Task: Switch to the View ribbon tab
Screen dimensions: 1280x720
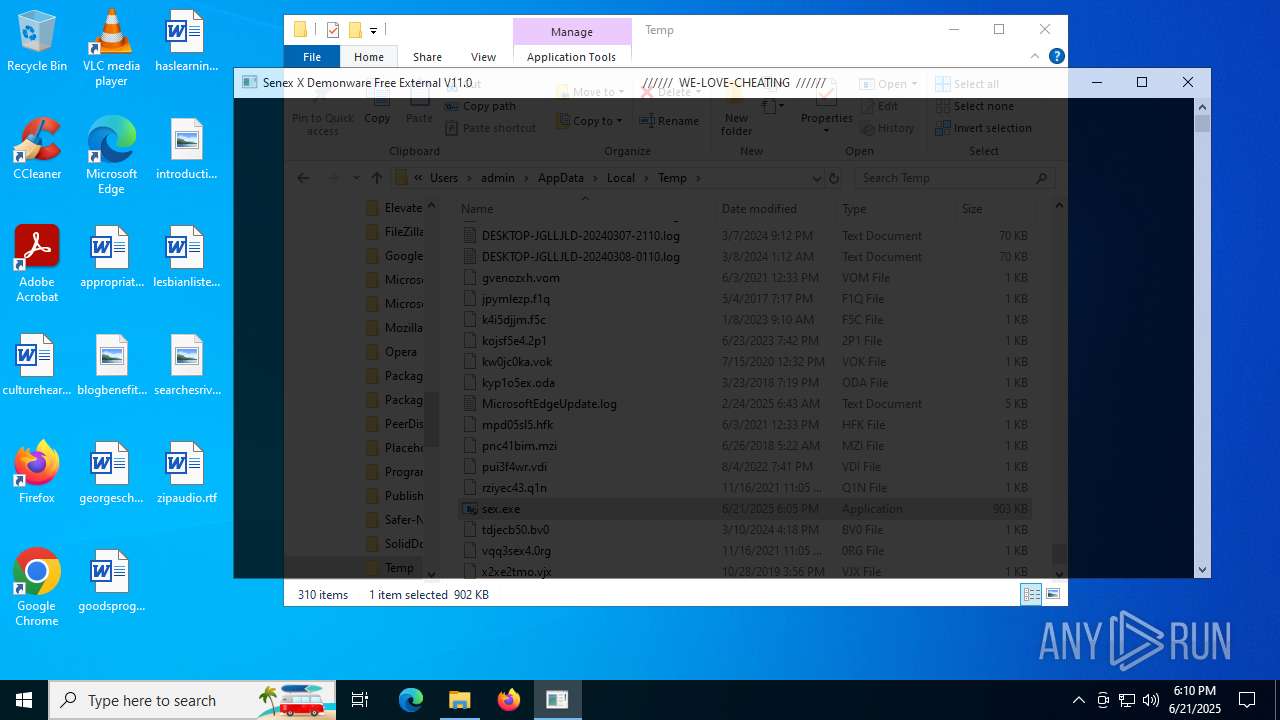Action: 483,57
